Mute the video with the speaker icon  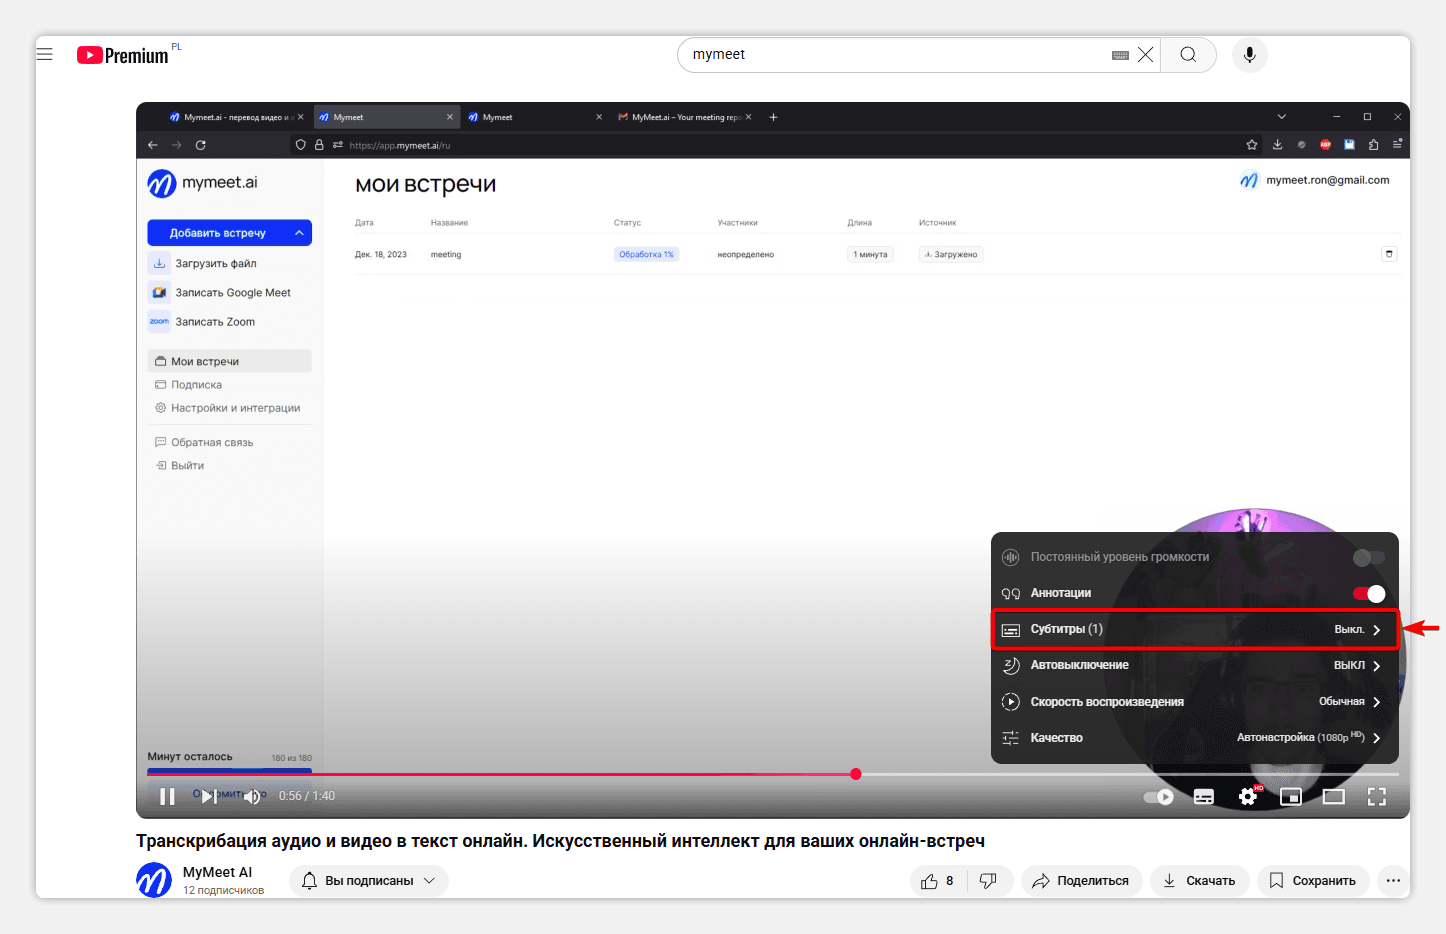[252, 796]
